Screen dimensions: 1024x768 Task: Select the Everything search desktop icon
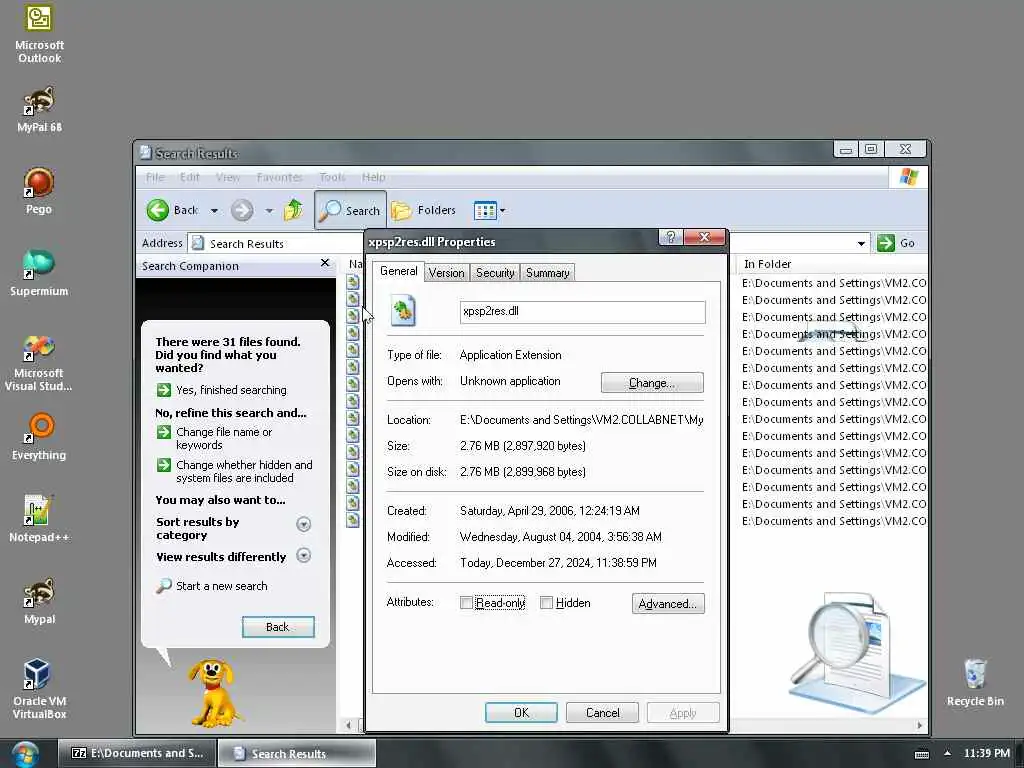pos(39,436)
